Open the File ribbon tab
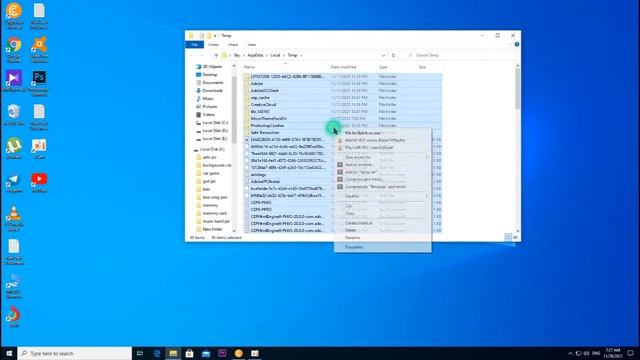Viewport: 640px width, 360px height. click(x=195, y=44)
